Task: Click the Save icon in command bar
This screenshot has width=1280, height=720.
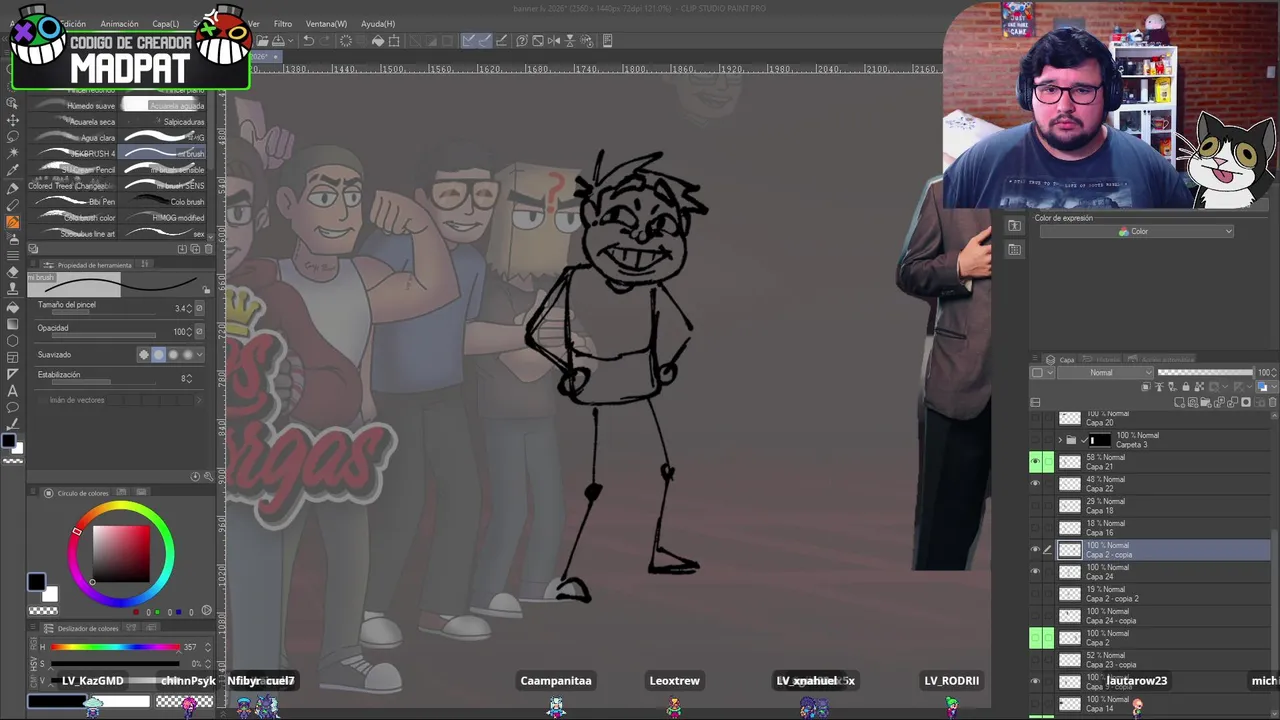Action: point(278,41)
